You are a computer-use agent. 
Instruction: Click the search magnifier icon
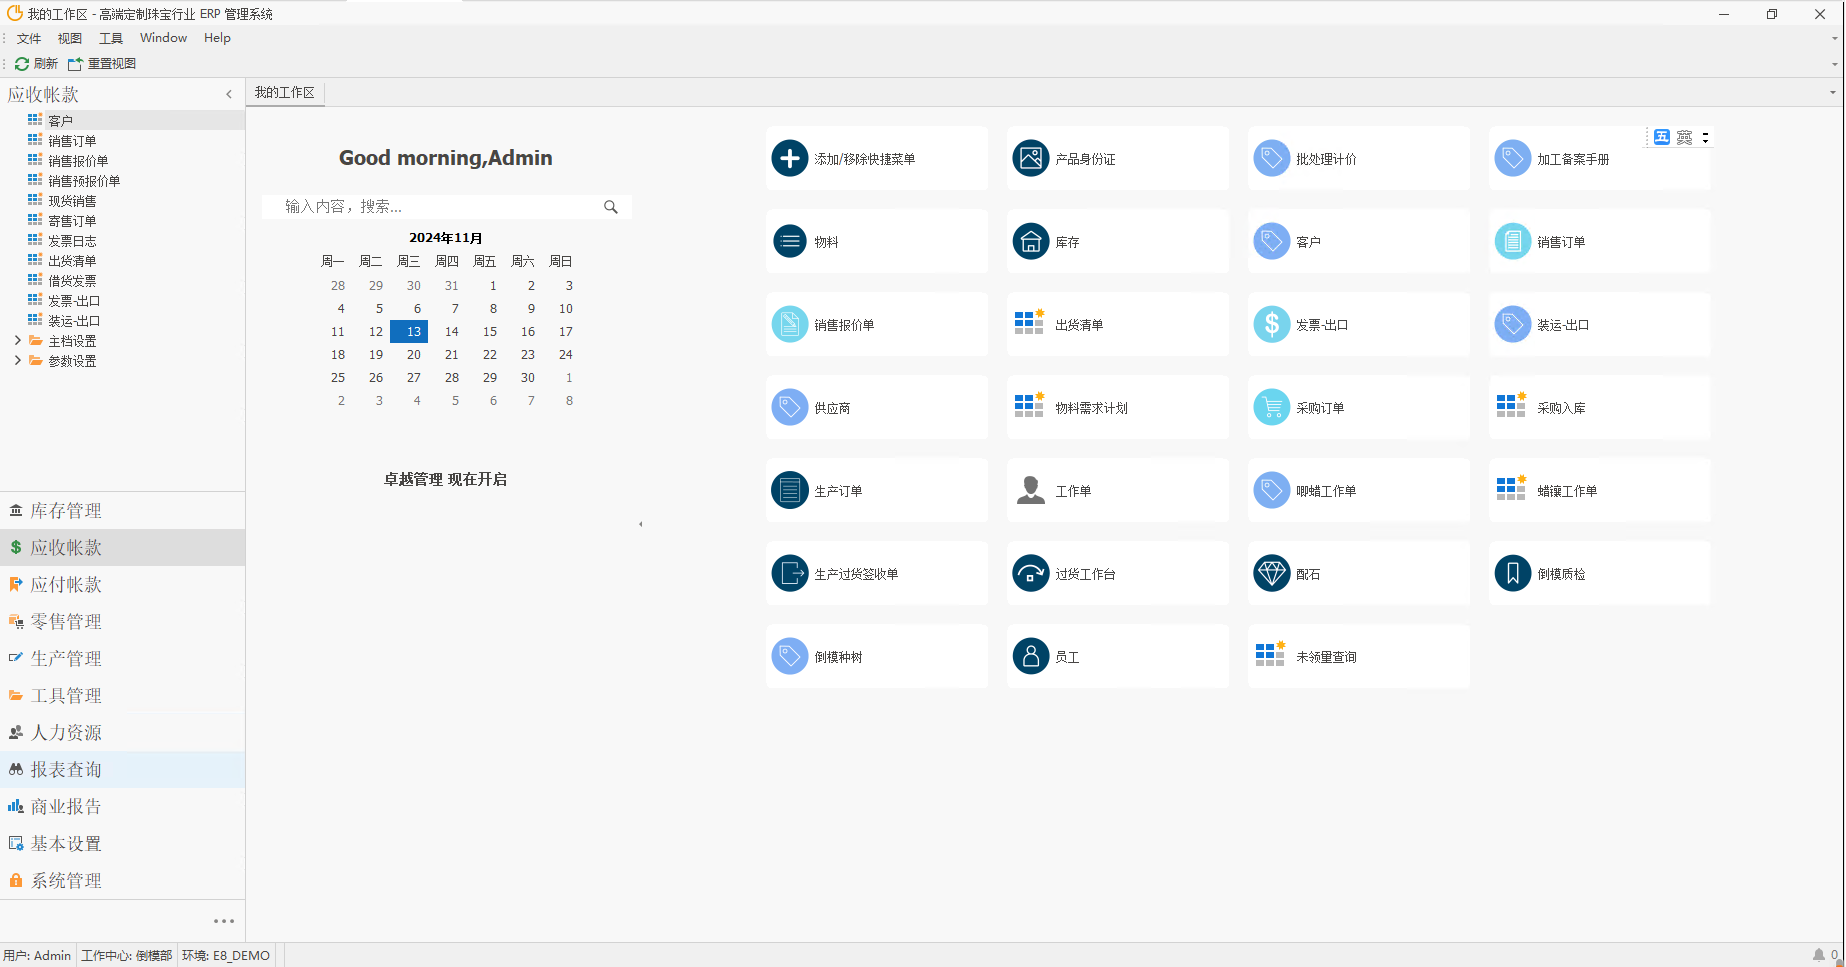610,207
